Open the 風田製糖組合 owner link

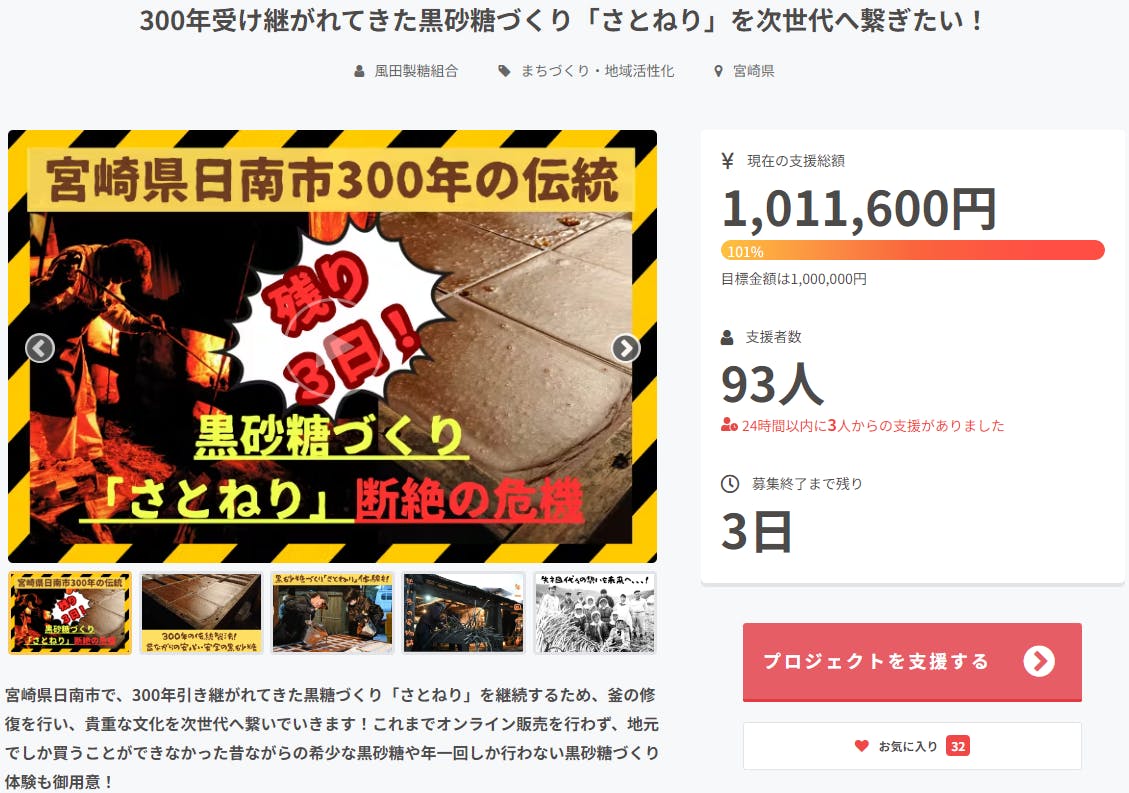coord(416,71)
